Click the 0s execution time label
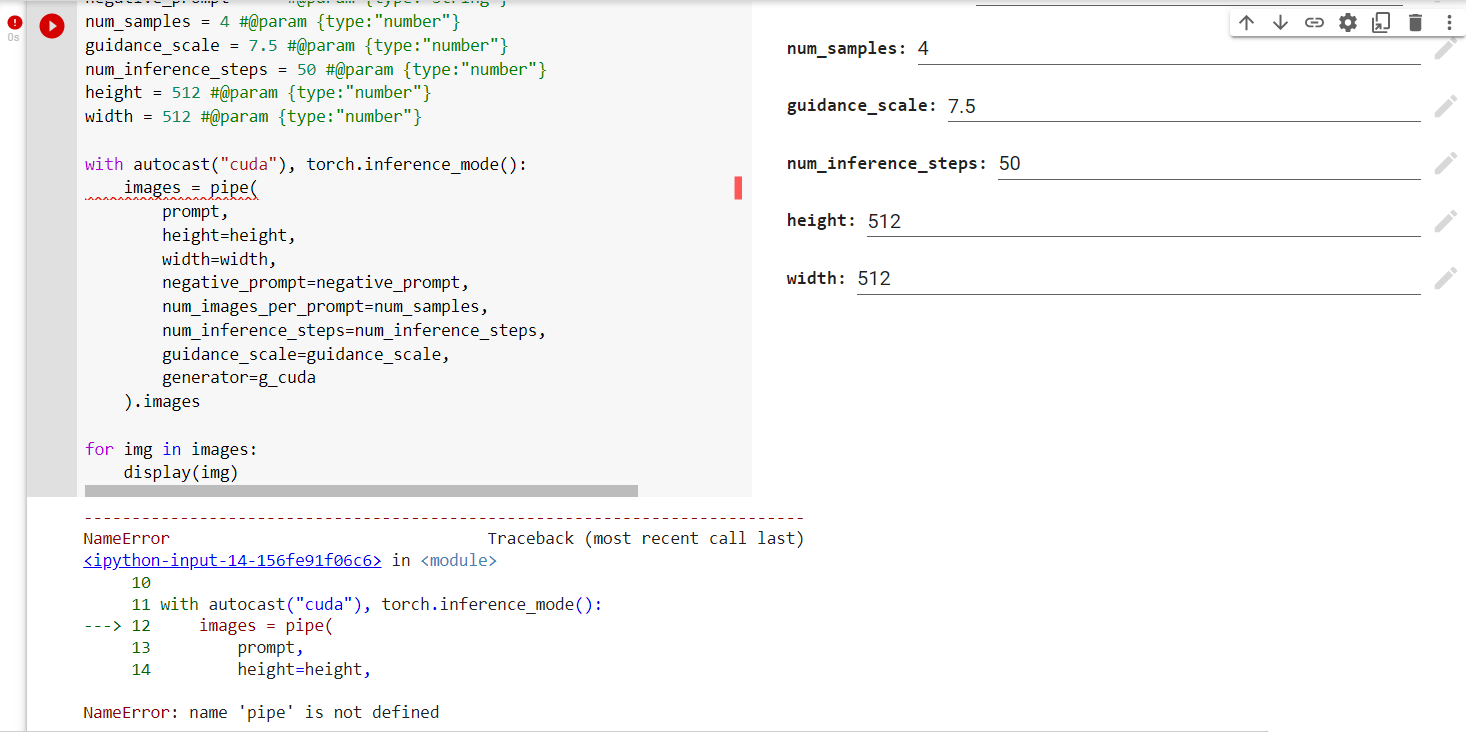The height and width of the screenshot is (732, 1466). (13, 35)
